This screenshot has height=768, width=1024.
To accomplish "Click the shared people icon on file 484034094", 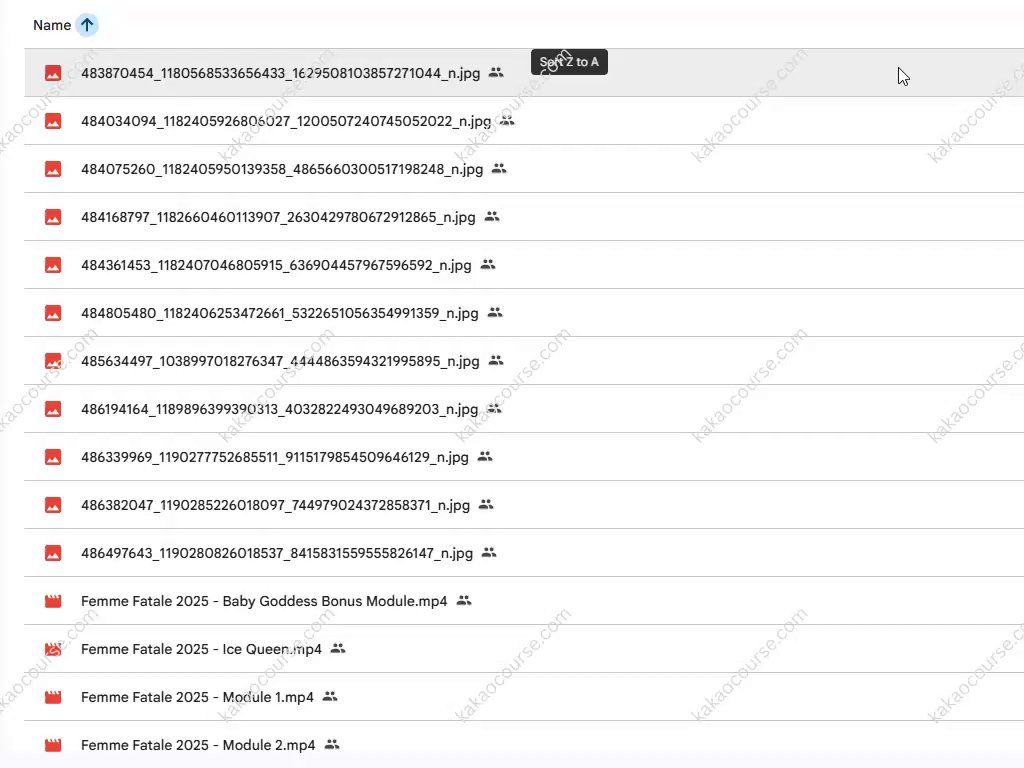I will (x=507, y=121).
